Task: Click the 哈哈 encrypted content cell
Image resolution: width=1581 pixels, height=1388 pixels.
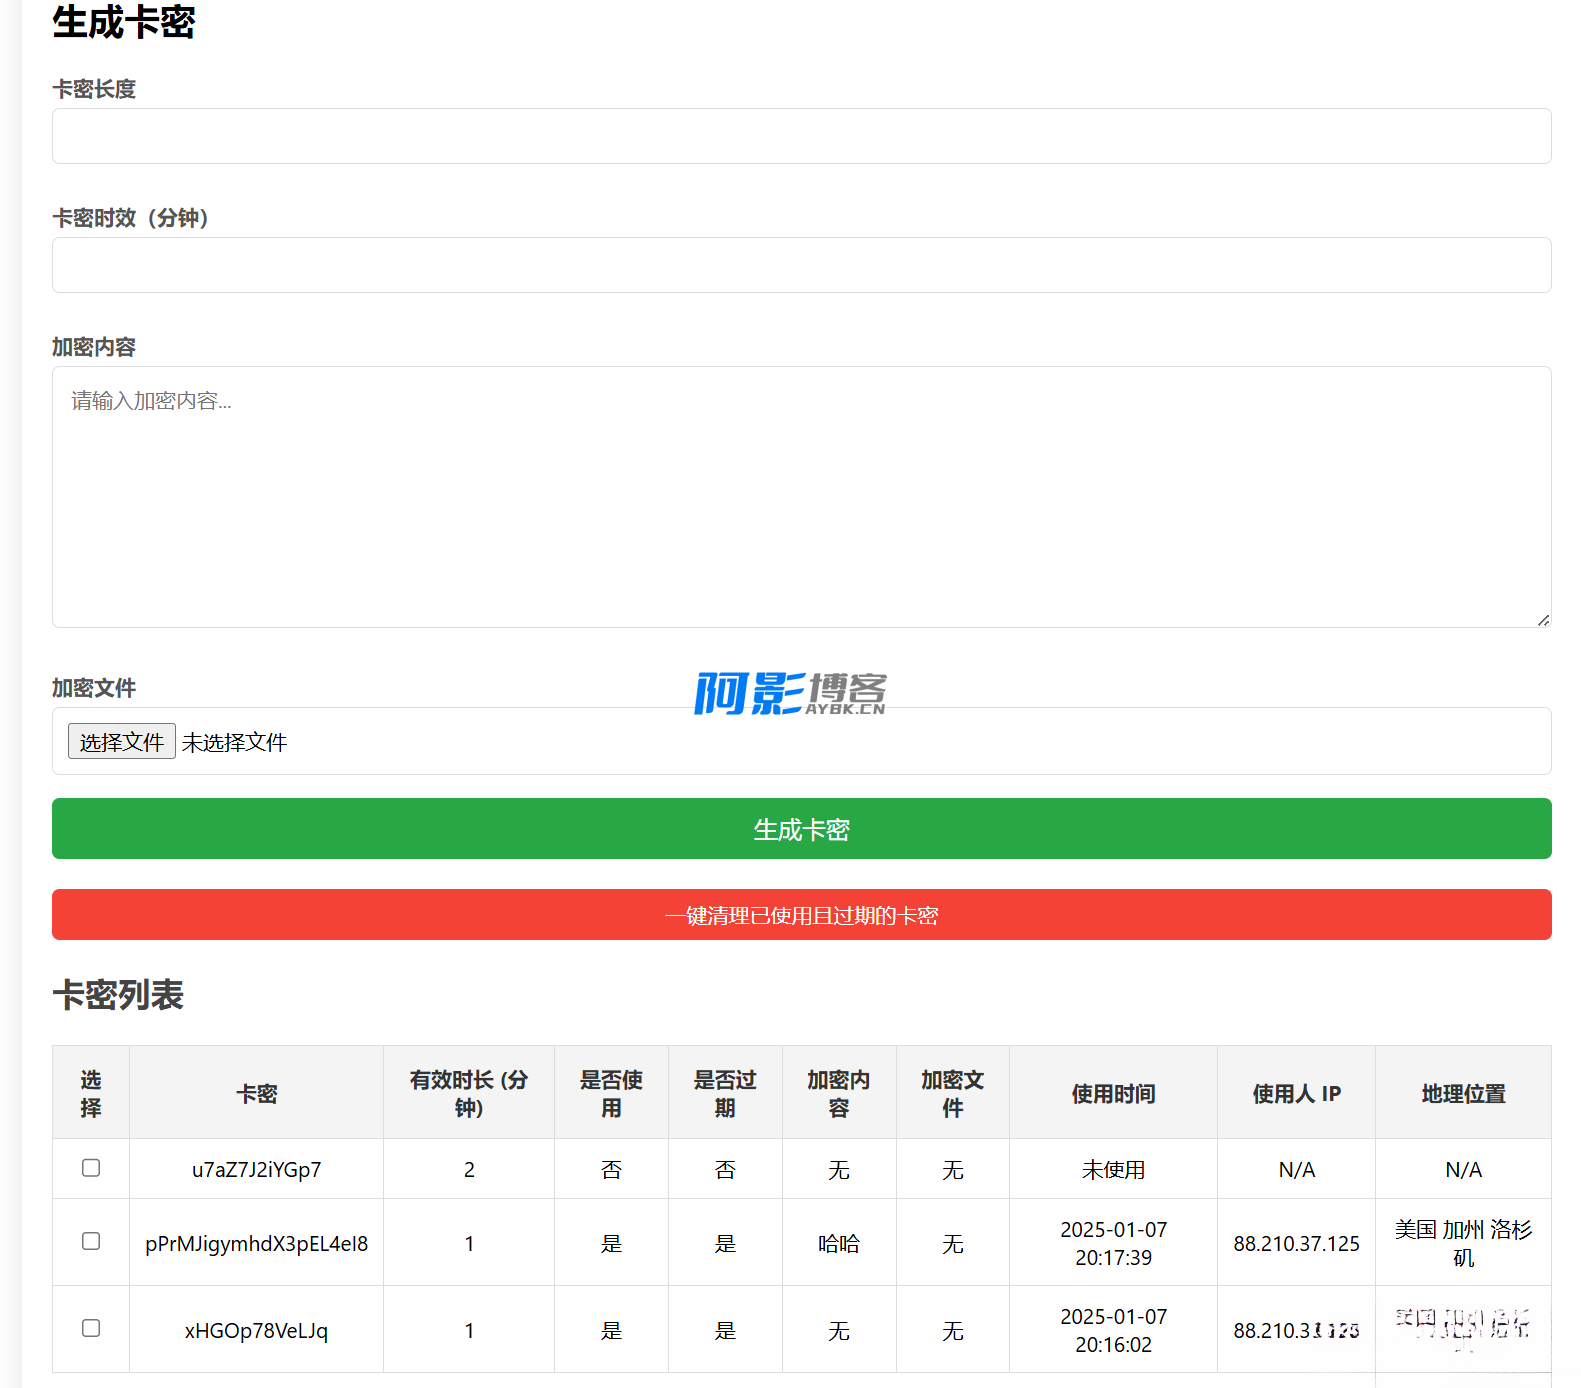Action: click(x=838, y=1244)
